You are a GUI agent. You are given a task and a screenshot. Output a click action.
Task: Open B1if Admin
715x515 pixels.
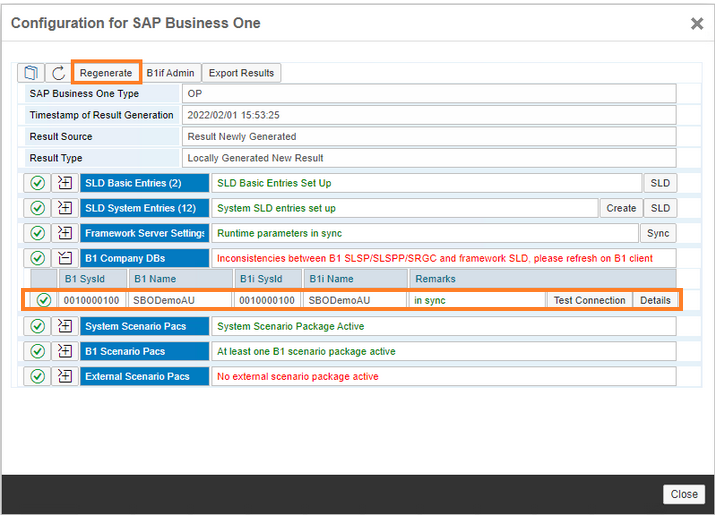(171, 73)
